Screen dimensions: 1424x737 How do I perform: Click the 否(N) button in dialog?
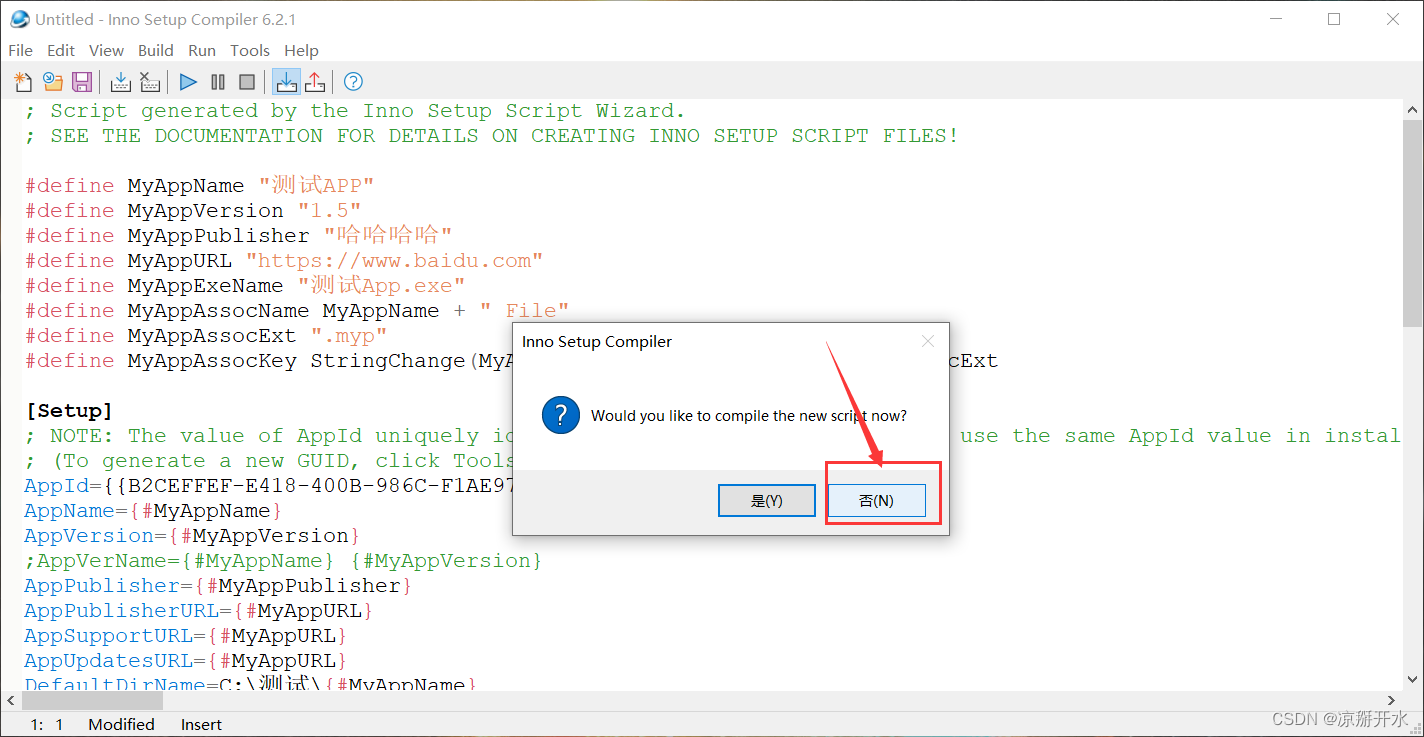click(876, 501)
